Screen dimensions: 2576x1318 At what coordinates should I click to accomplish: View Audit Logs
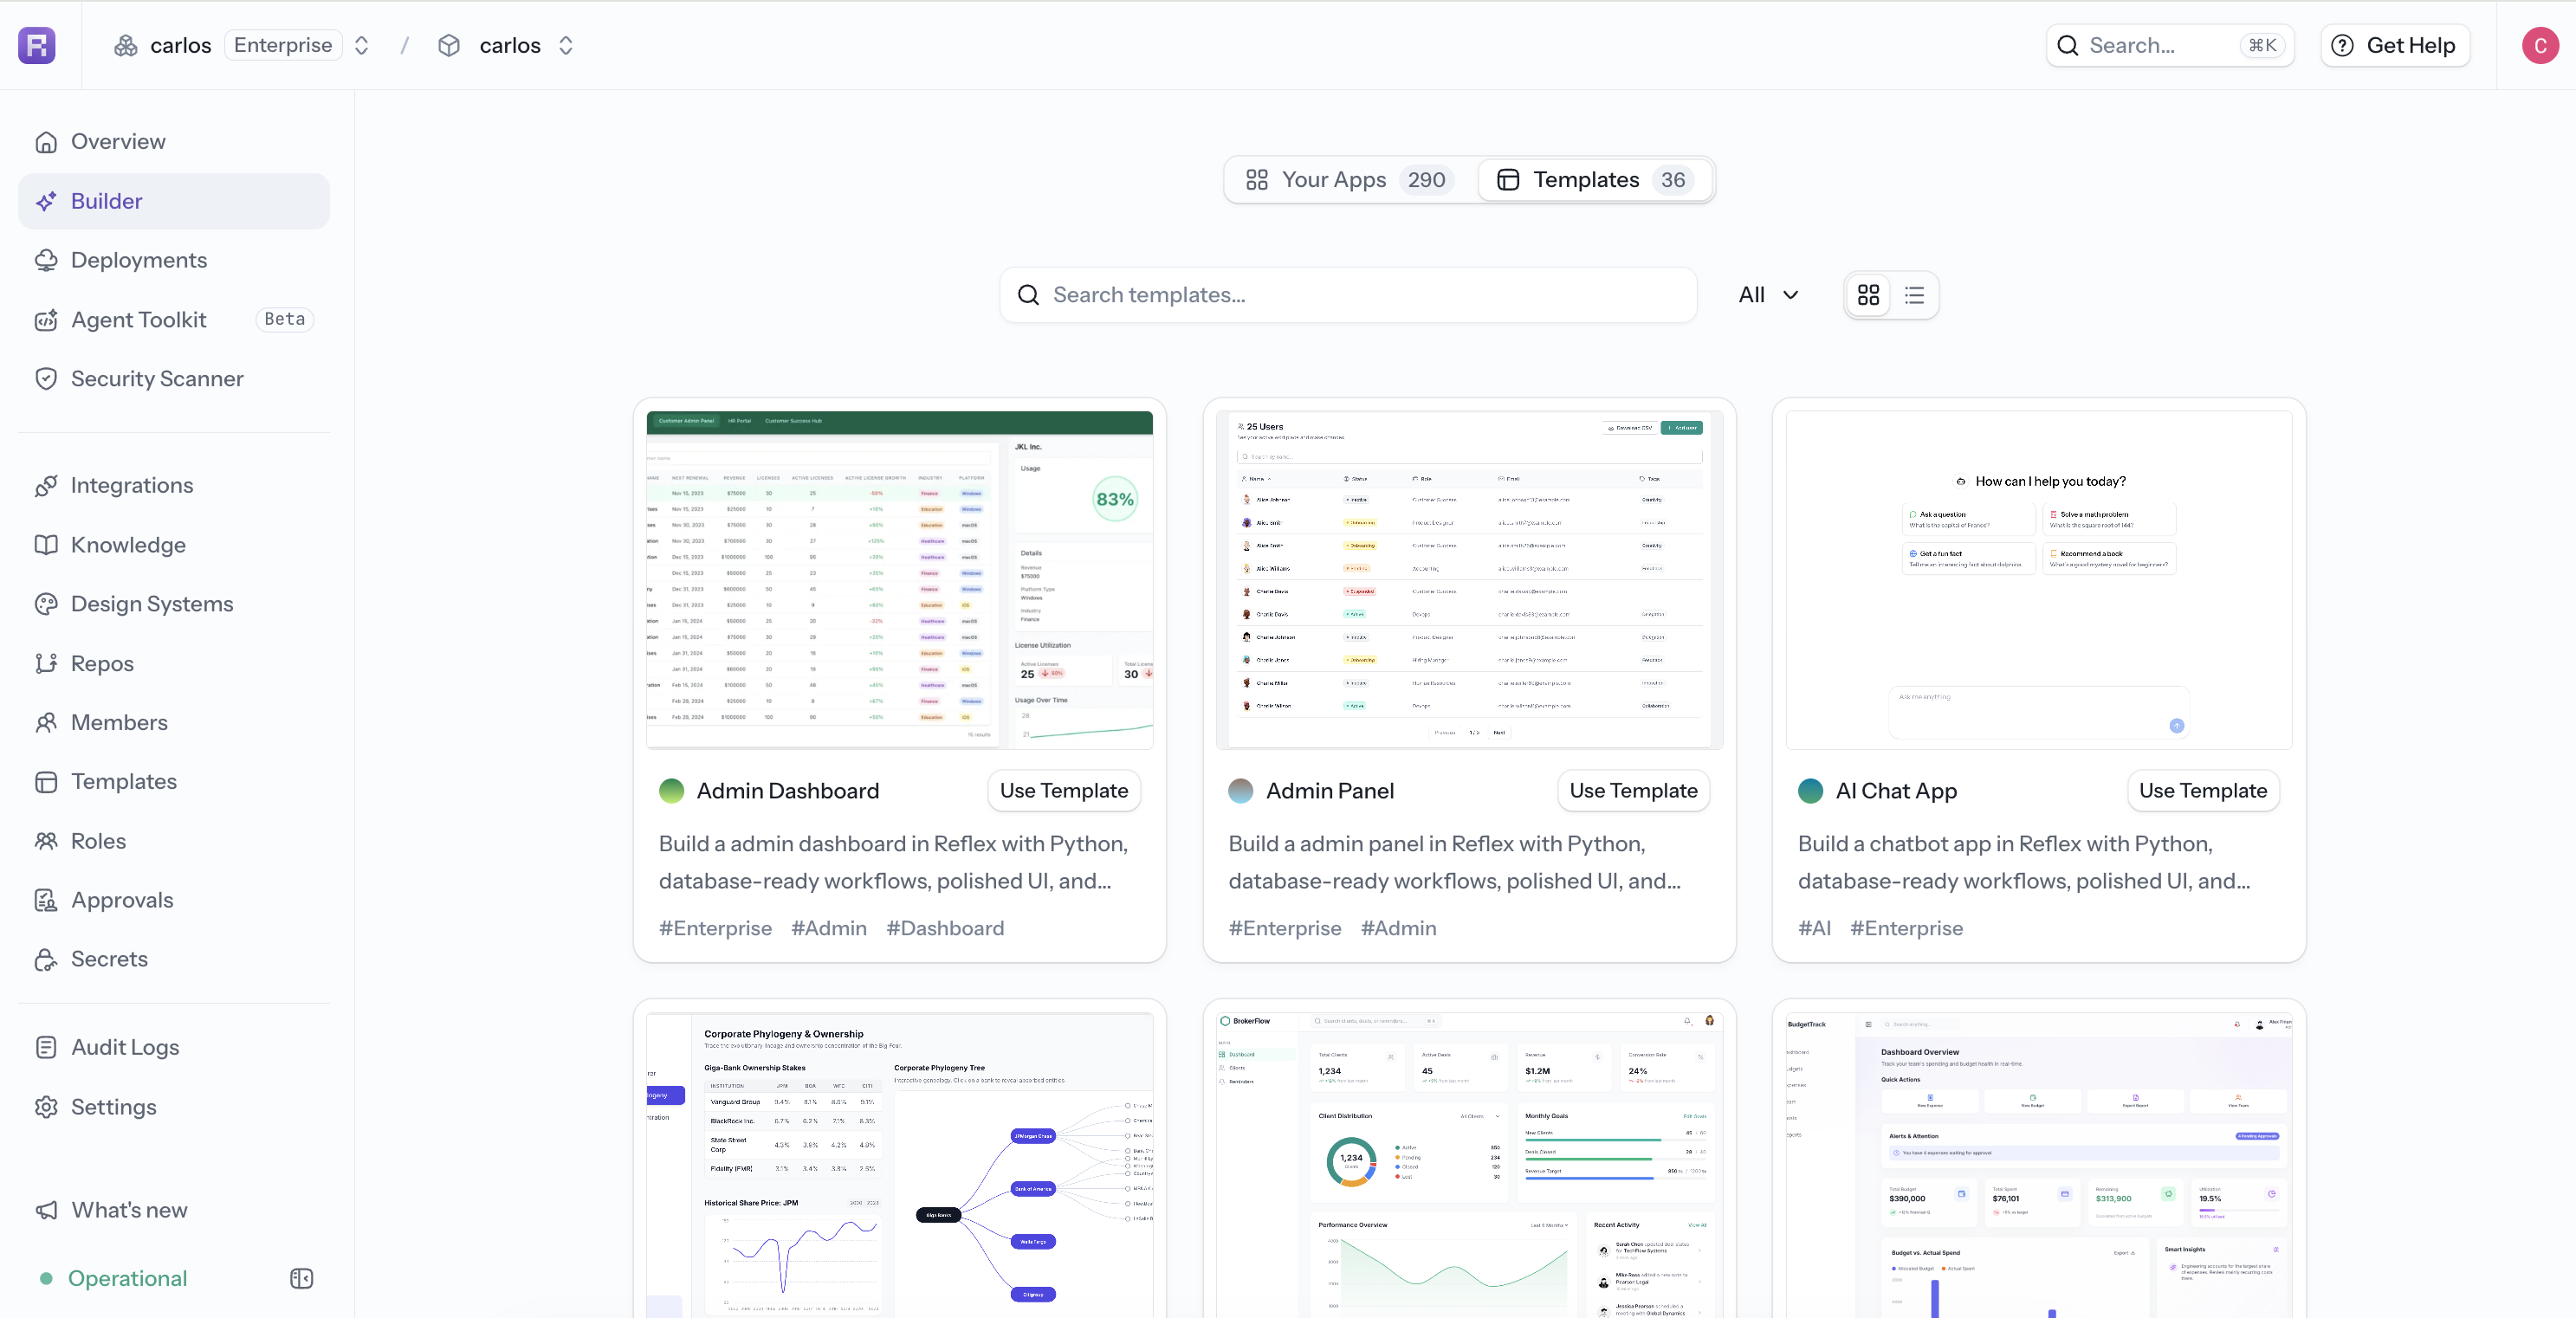174,1047
